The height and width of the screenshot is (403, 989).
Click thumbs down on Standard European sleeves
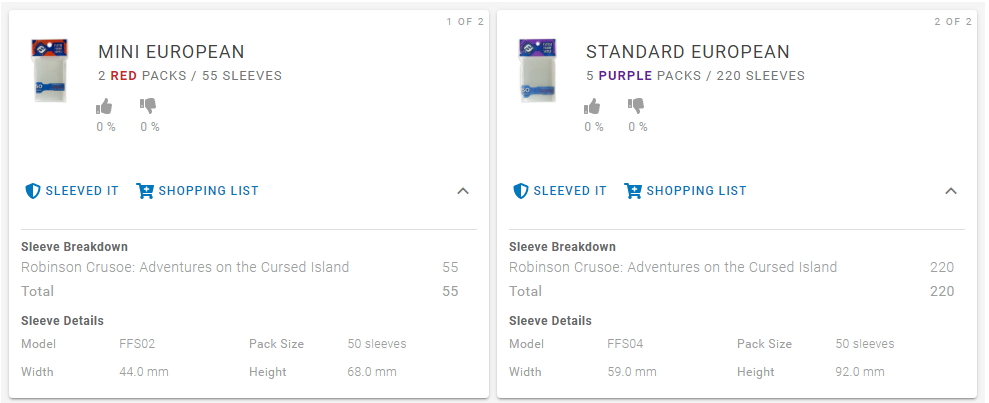636,106
